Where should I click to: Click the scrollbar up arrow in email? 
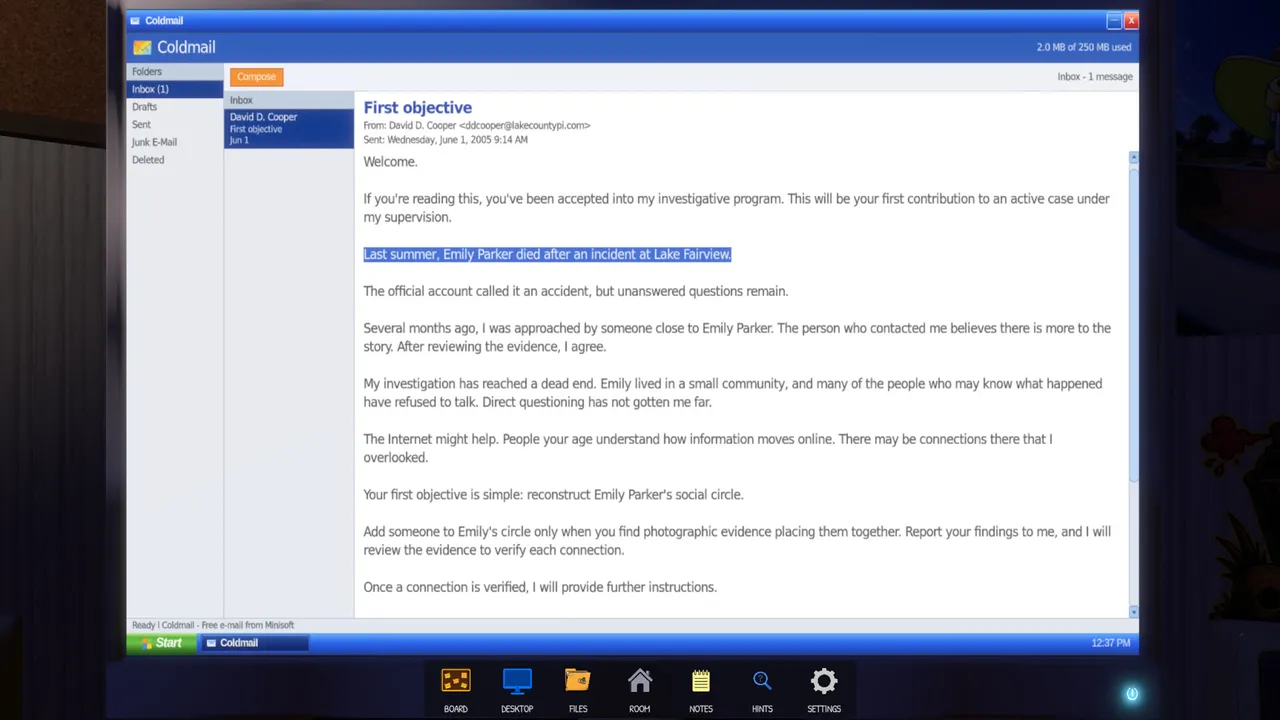click(1133, 158)
